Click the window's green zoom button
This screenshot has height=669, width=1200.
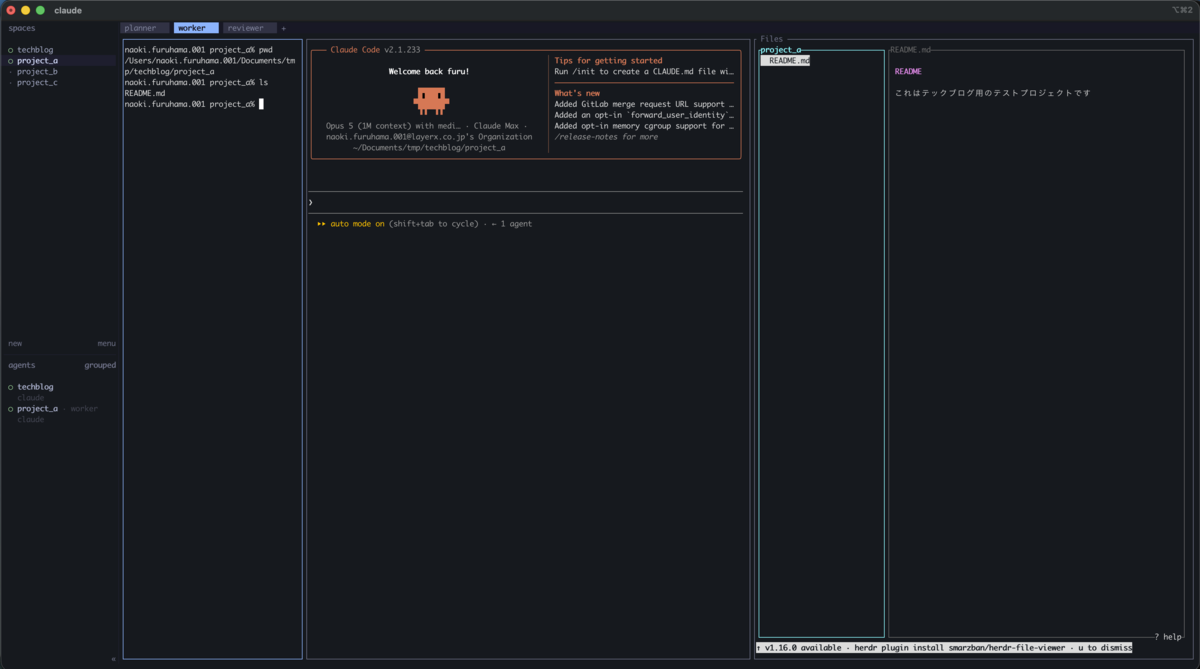(x=40, y=10)
